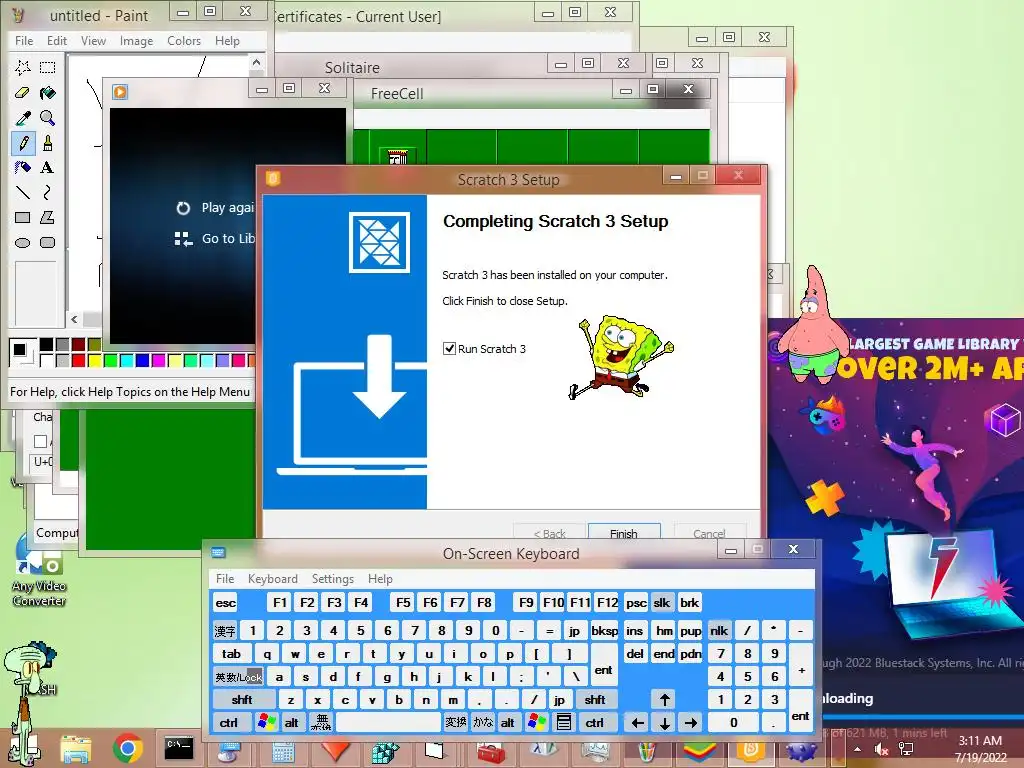
Task: Click Go to Library in Media Player
Action: pyautogui.click(x=216, y=239)
